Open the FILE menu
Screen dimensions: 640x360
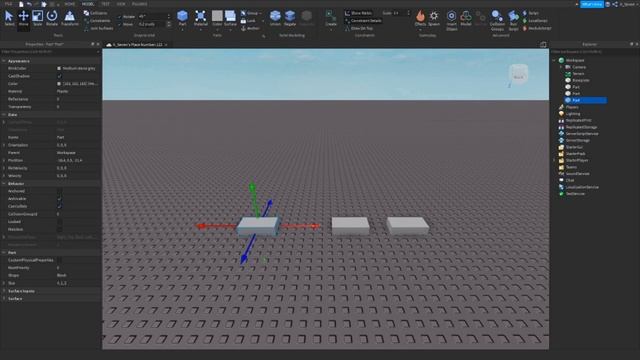(9, 4)
